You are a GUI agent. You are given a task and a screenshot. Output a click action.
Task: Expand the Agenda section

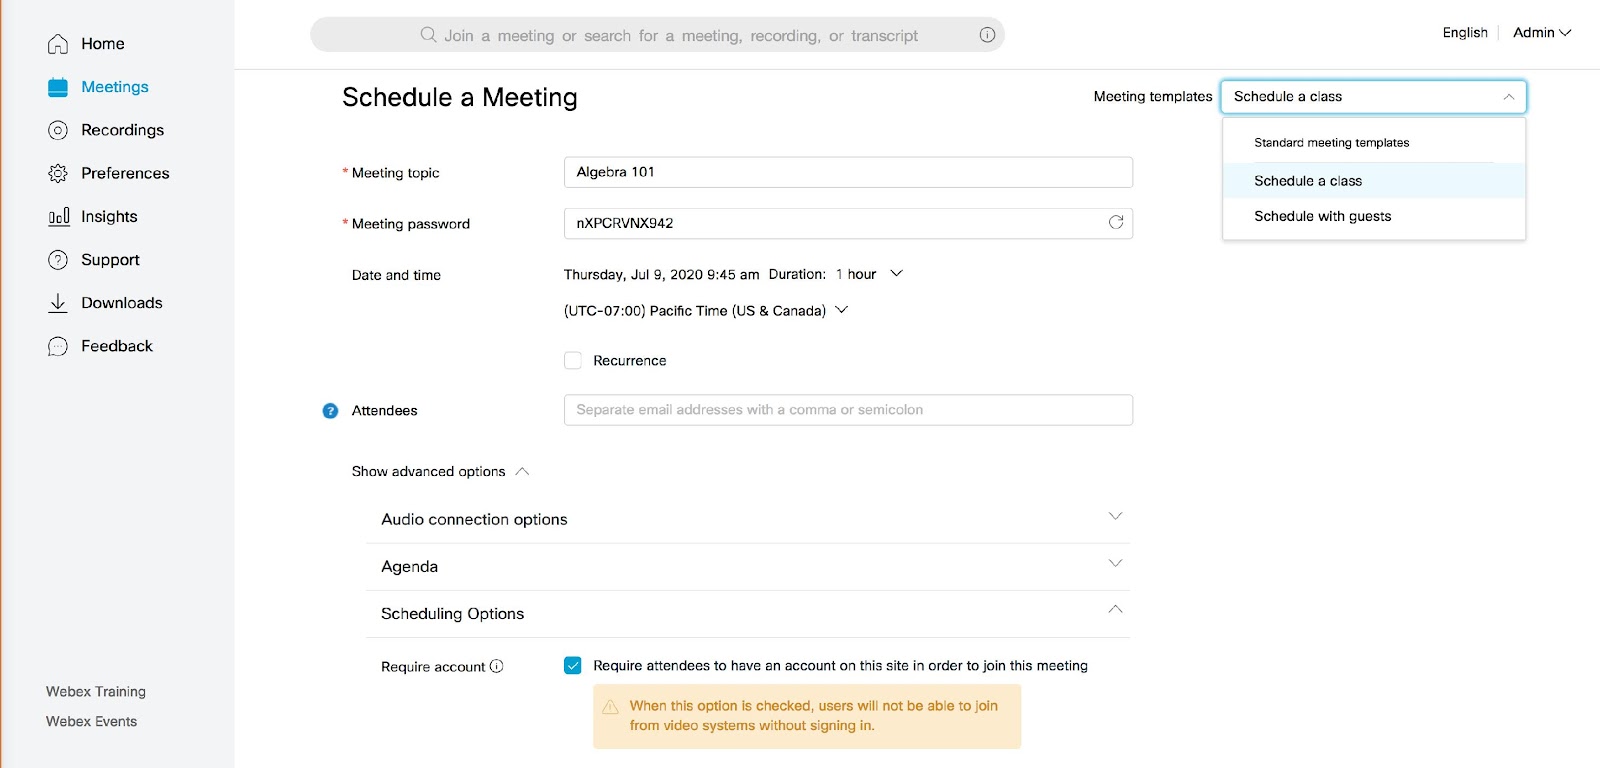click(1115, 564)
